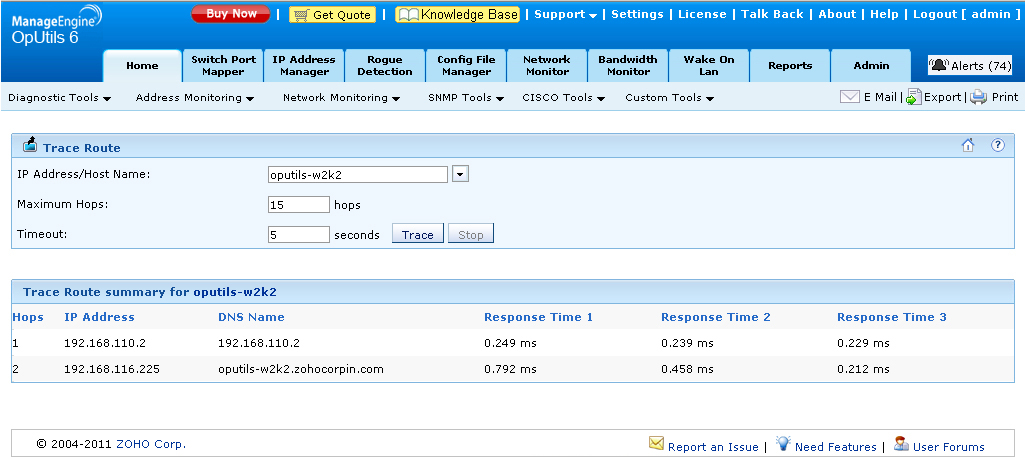Focus the Maximum Hops input field
1027x459 pixels.
(x=299, y=205)
